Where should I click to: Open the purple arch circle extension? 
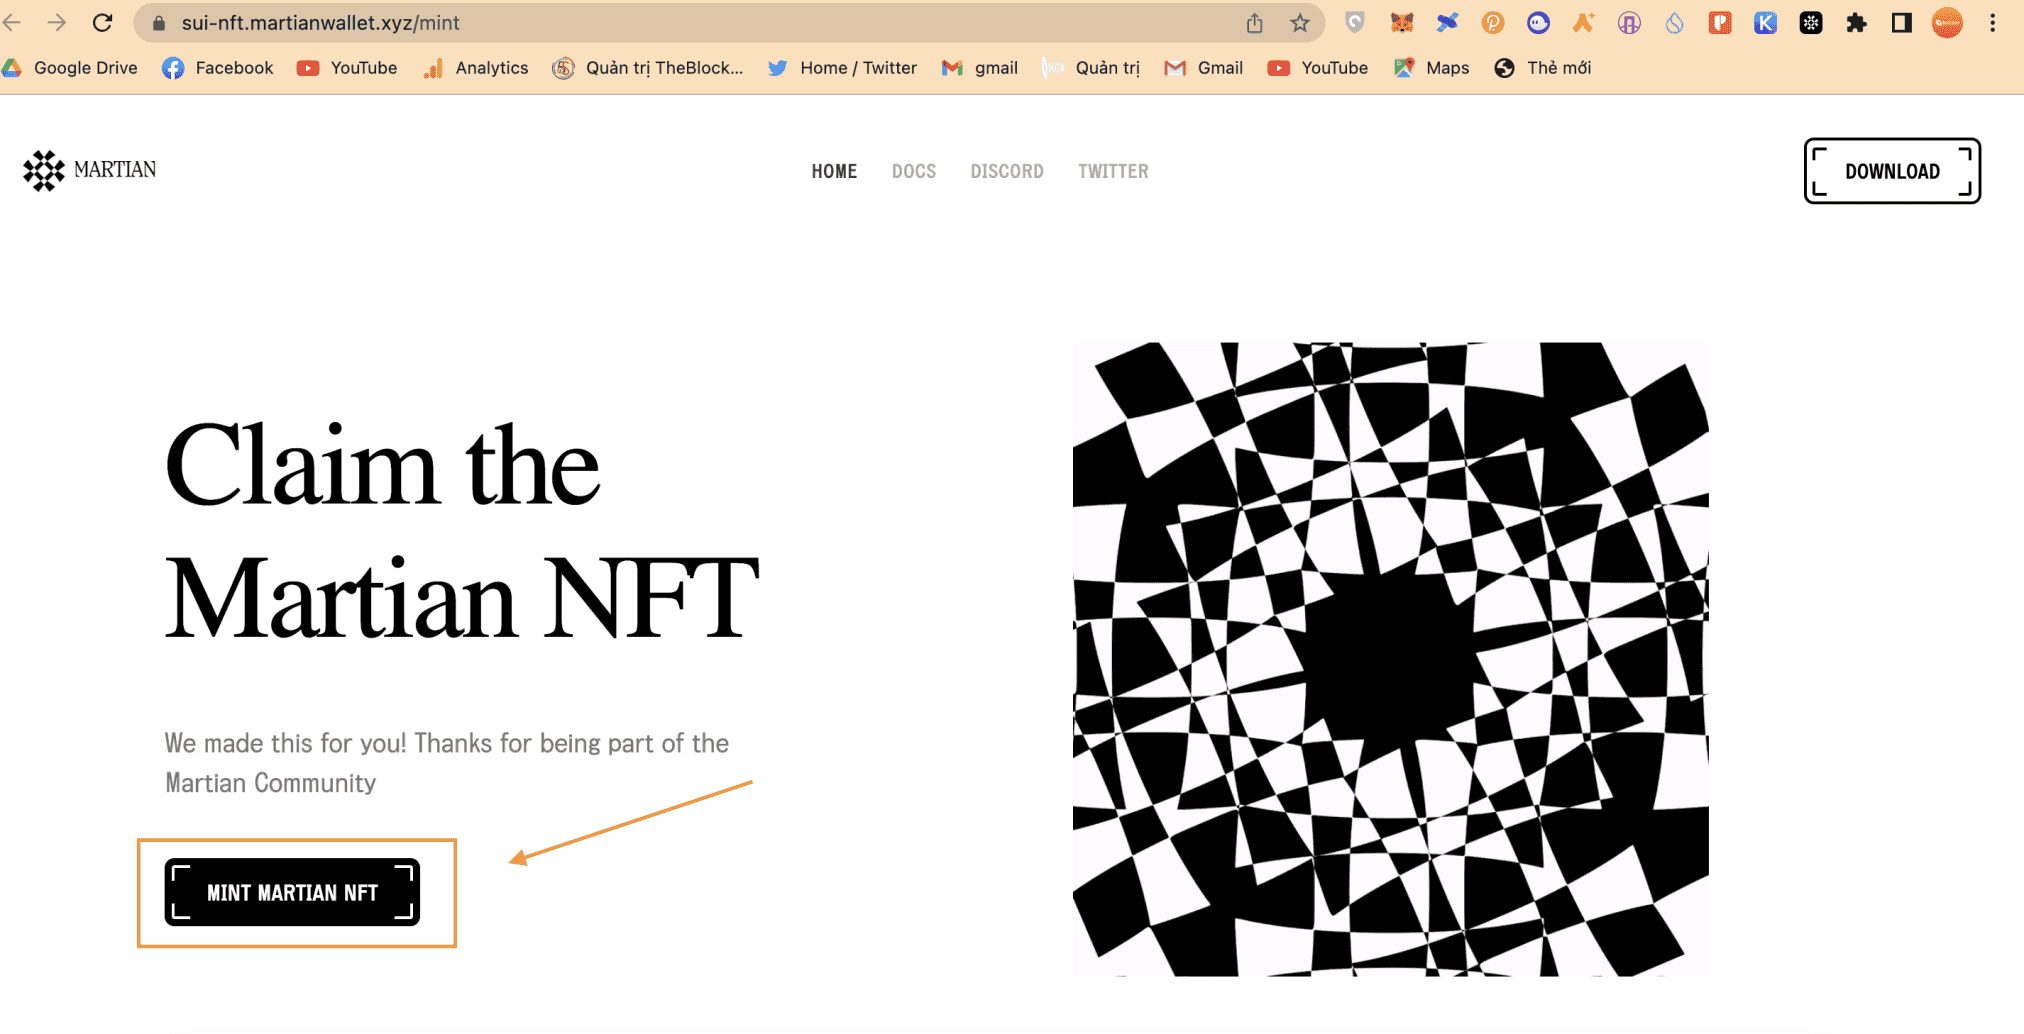pyautogui.click(x=1629, y=22)
